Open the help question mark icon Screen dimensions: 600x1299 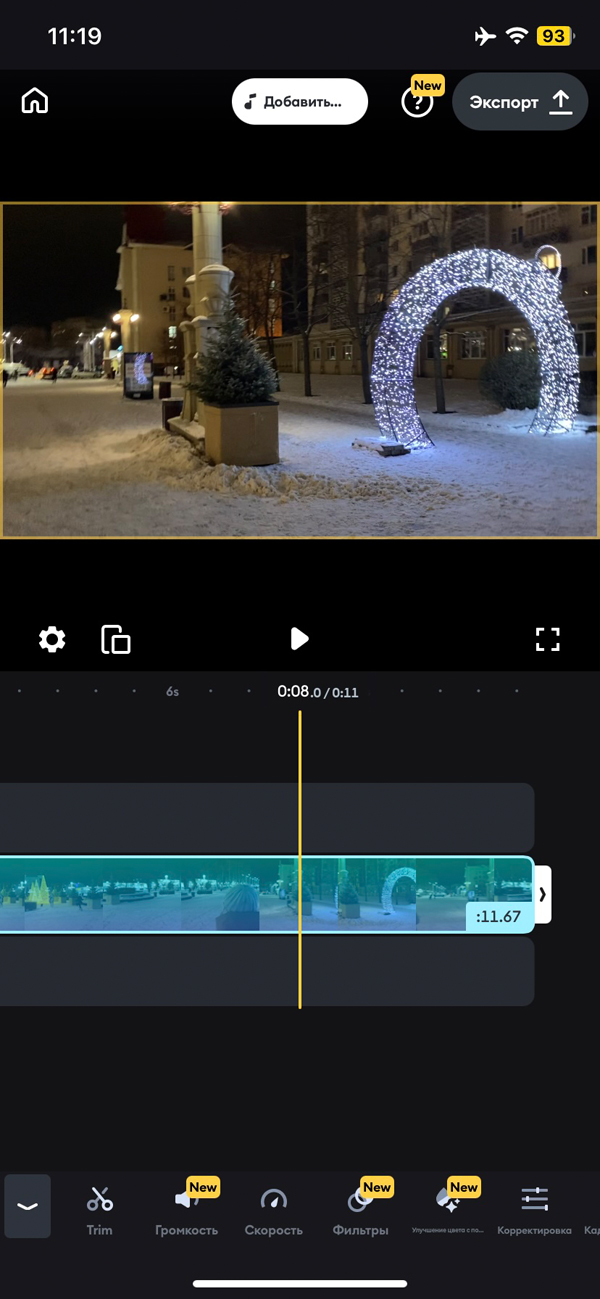click(416, 103)
